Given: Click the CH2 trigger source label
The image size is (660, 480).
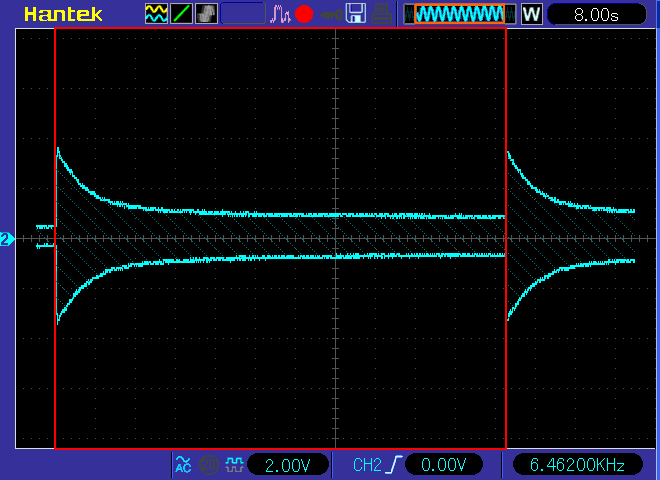Looking at the screenshot, I should pos(367,465).
